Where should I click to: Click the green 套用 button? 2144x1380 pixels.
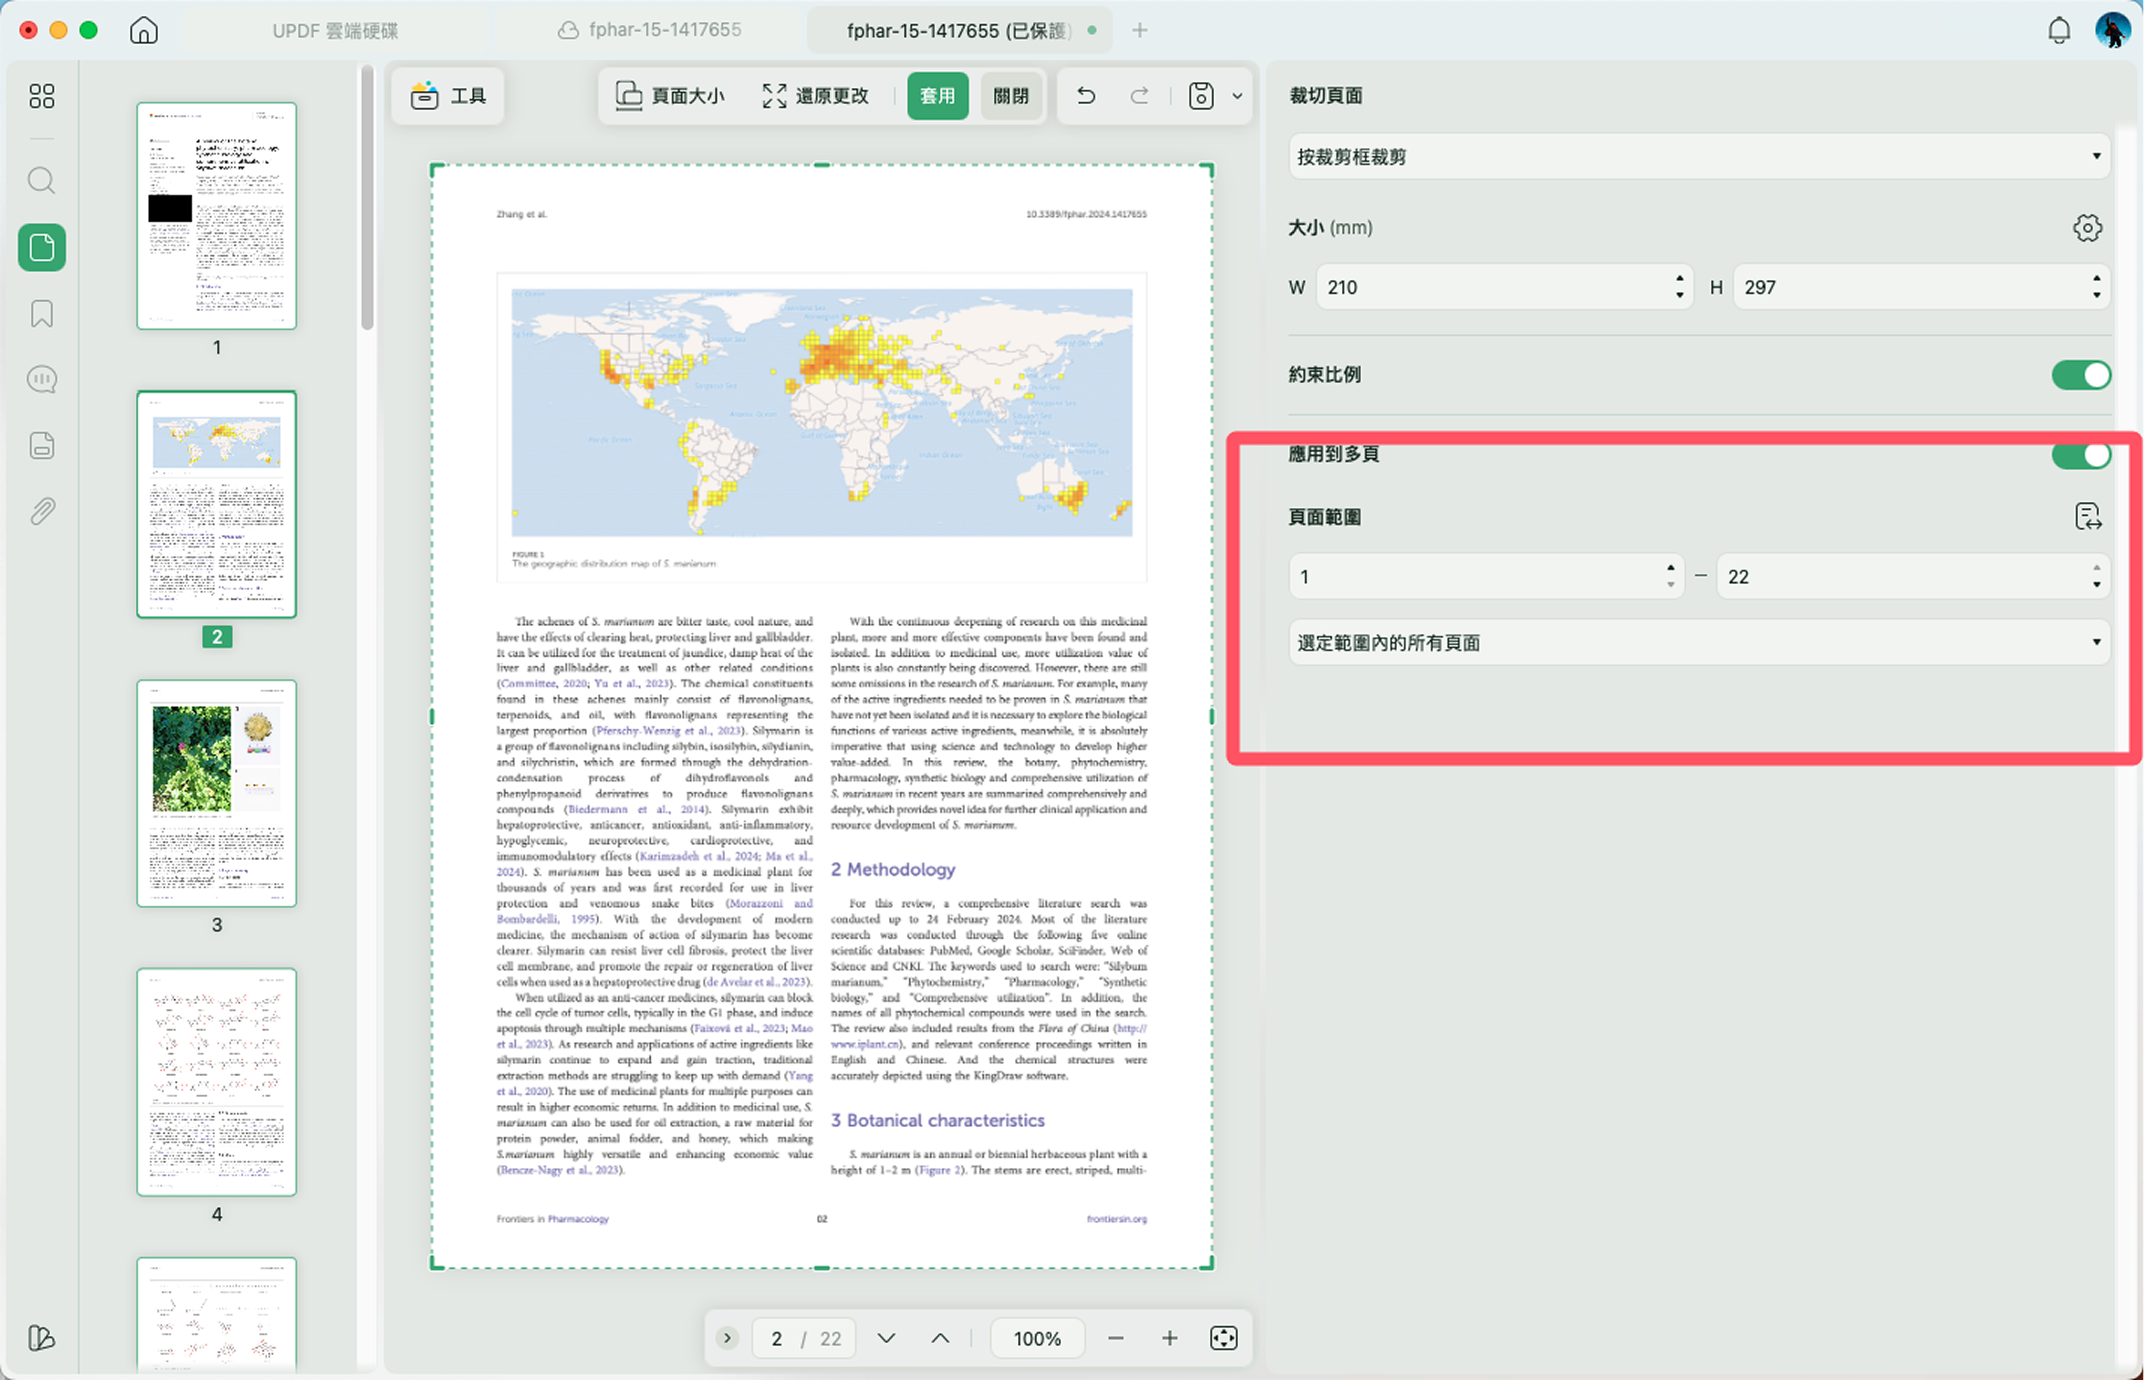click(938, 96)
